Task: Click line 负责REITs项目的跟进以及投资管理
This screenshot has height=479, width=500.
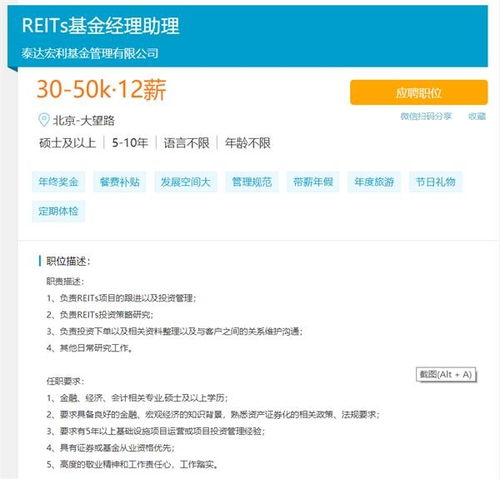Action: click(x=121, y=298)
